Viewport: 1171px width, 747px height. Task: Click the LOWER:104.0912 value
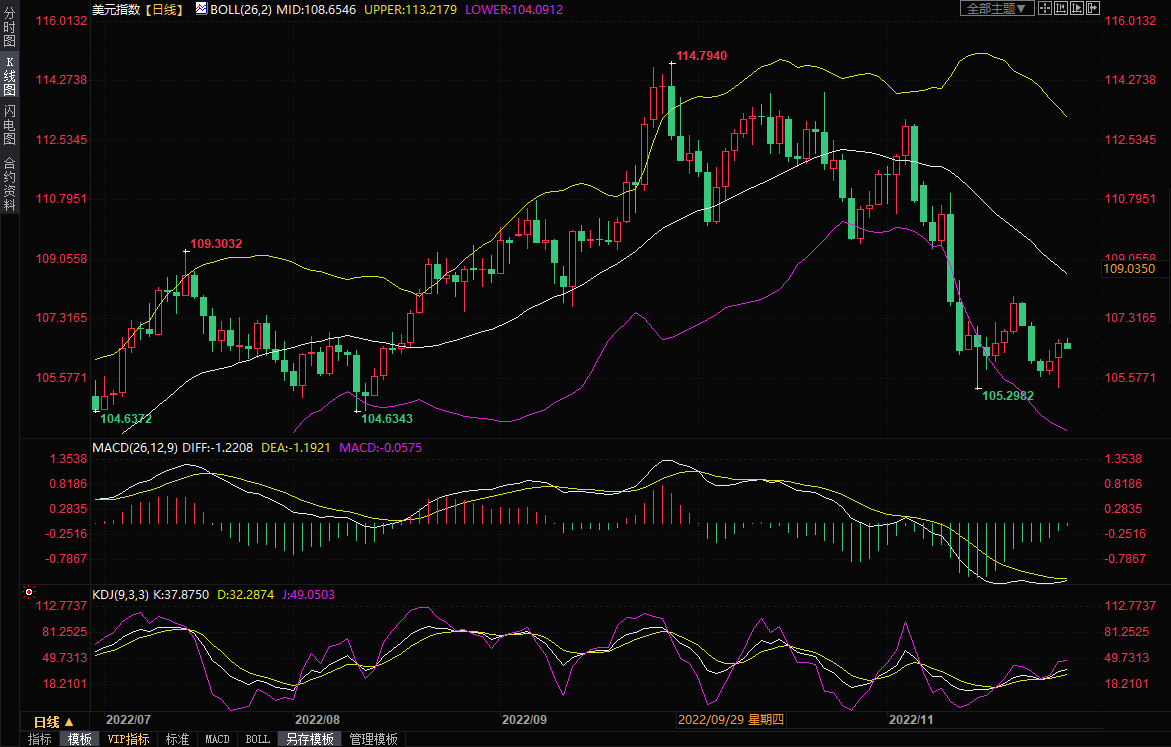point(514,10)
